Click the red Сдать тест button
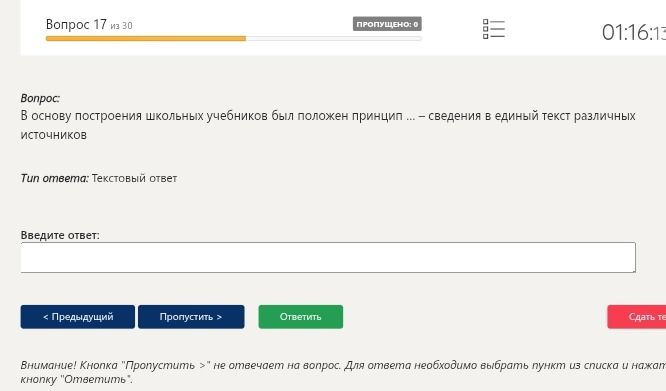This screenshot has height=391, width=666. [637, 317]
